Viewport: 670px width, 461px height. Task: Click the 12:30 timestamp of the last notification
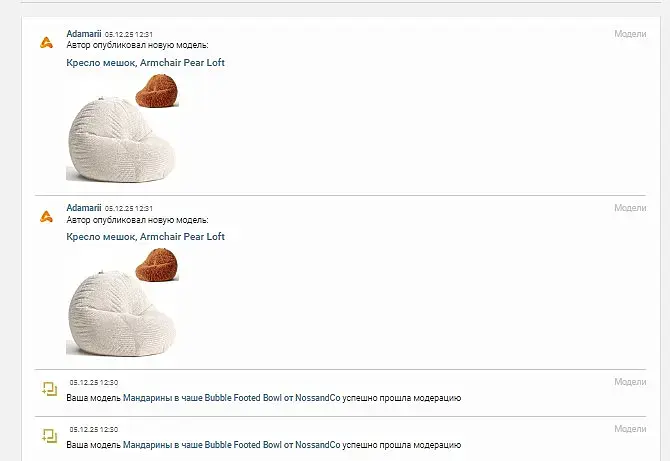(94, 429)
